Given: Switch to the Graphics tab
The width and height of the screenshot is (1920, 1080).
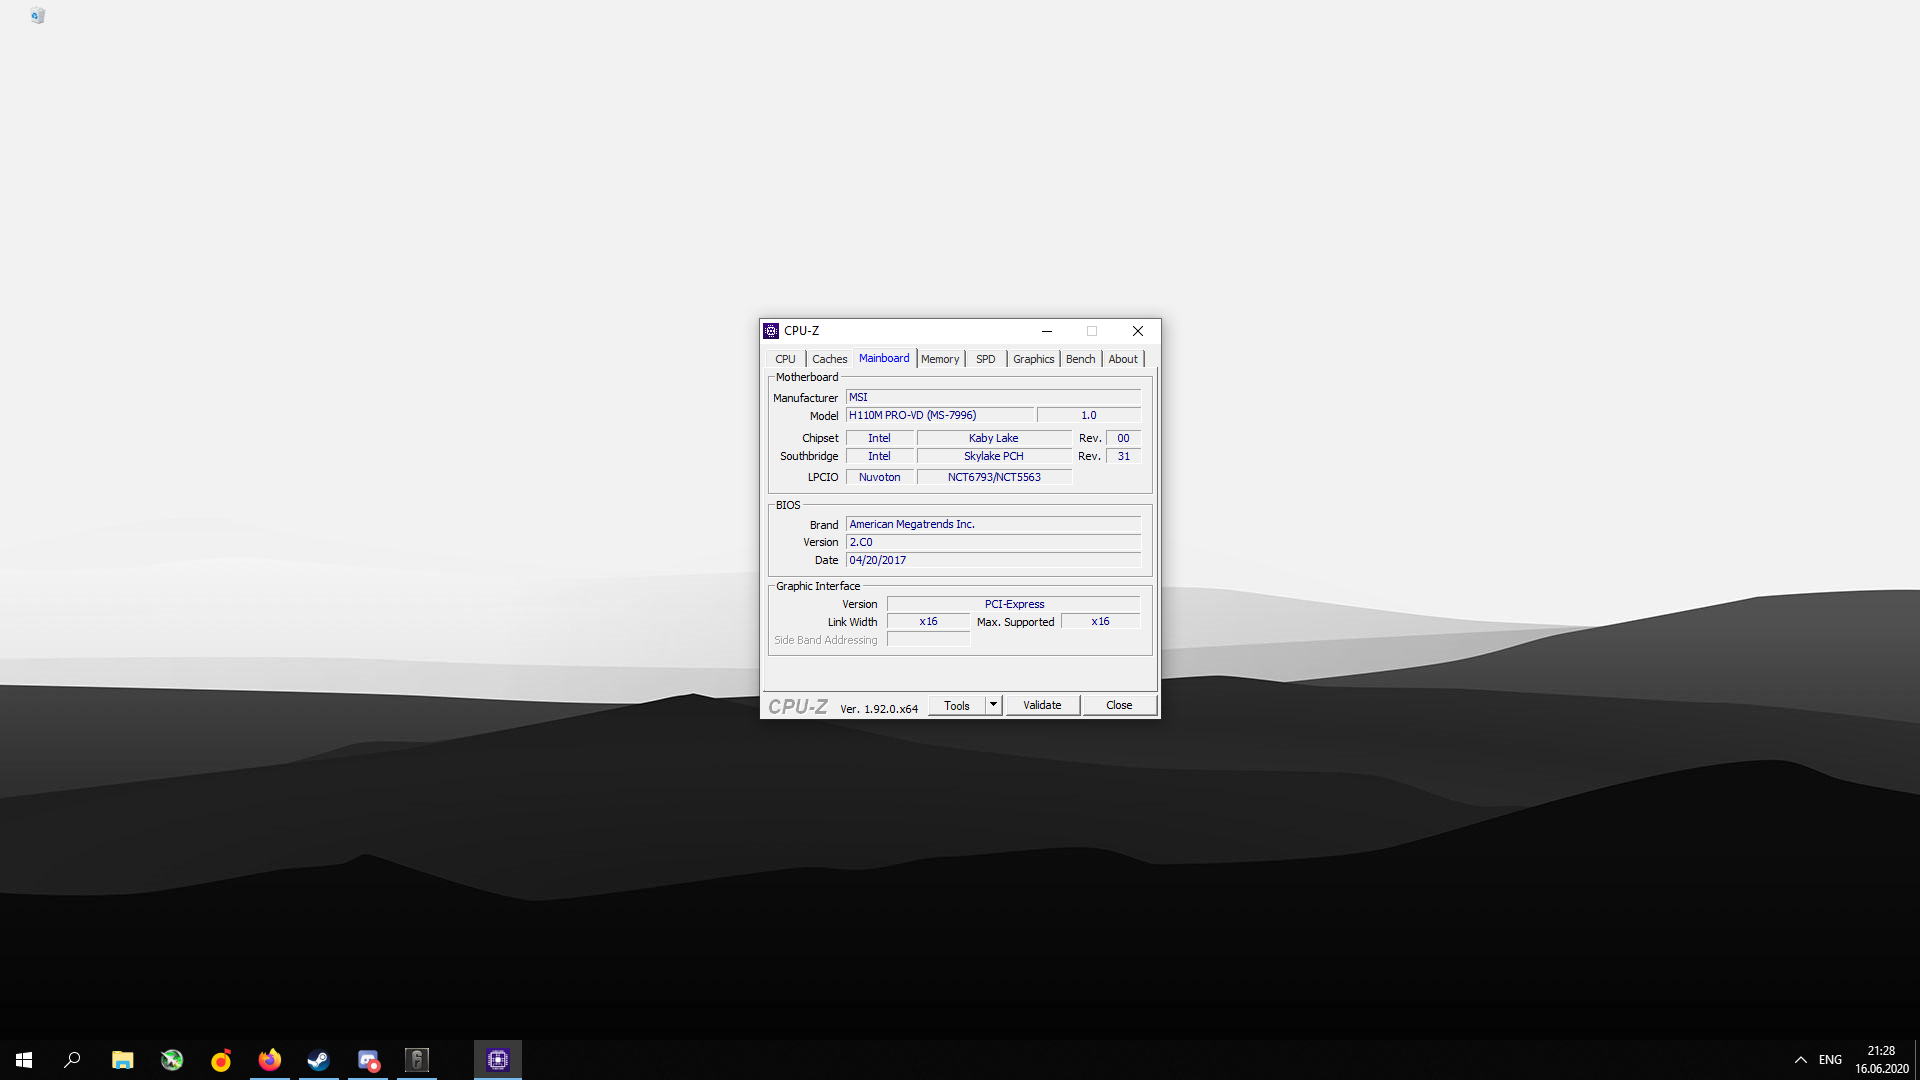Looking at the screenshot, I should pyautogui.click(x=1033, y=359).
